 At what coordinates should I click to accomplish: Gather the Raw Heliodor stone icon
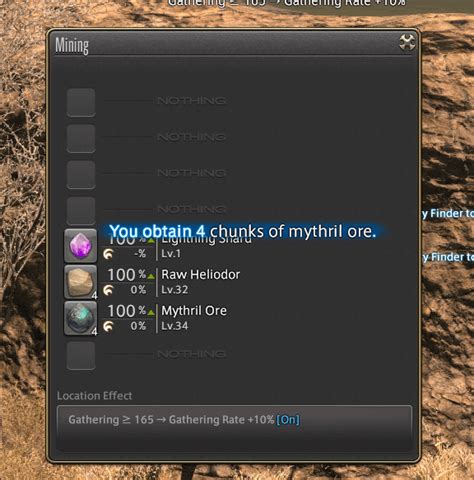pos(80,282)
